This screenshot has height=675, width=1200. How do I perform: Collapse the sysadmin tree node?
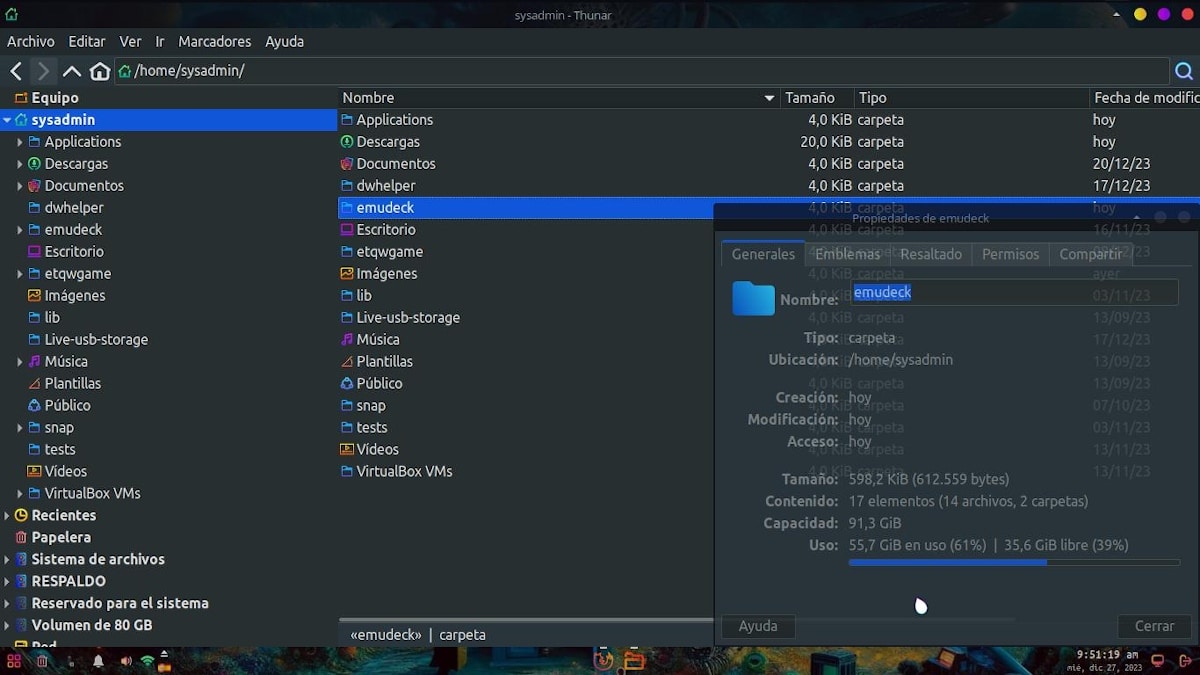[7, 120]
